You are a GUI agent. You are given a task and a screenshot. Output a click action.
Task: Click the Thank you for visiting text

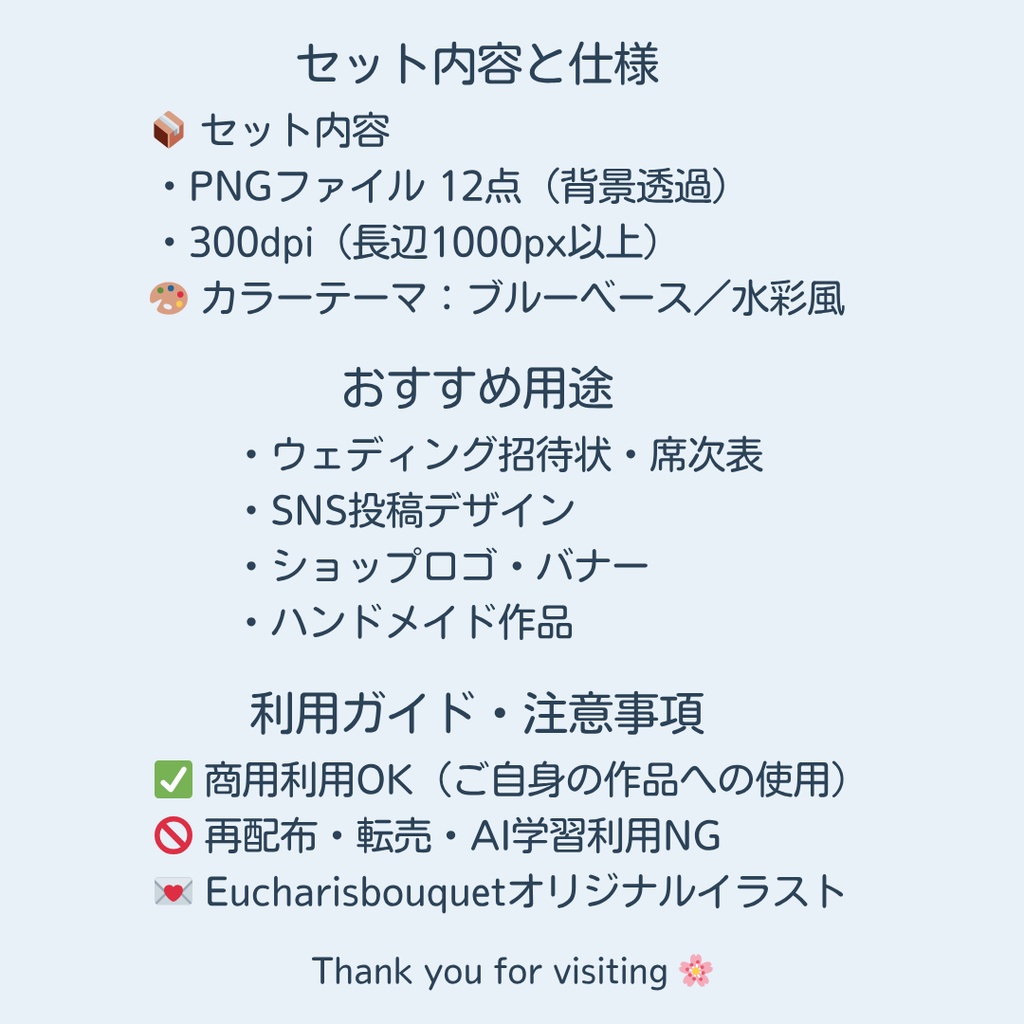tap(489, 971)
